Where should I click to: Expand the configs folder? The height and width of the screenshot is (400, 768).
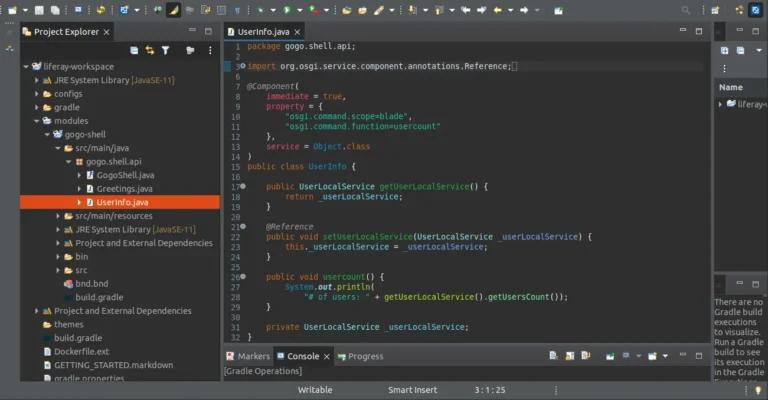(x=37, y=93)
